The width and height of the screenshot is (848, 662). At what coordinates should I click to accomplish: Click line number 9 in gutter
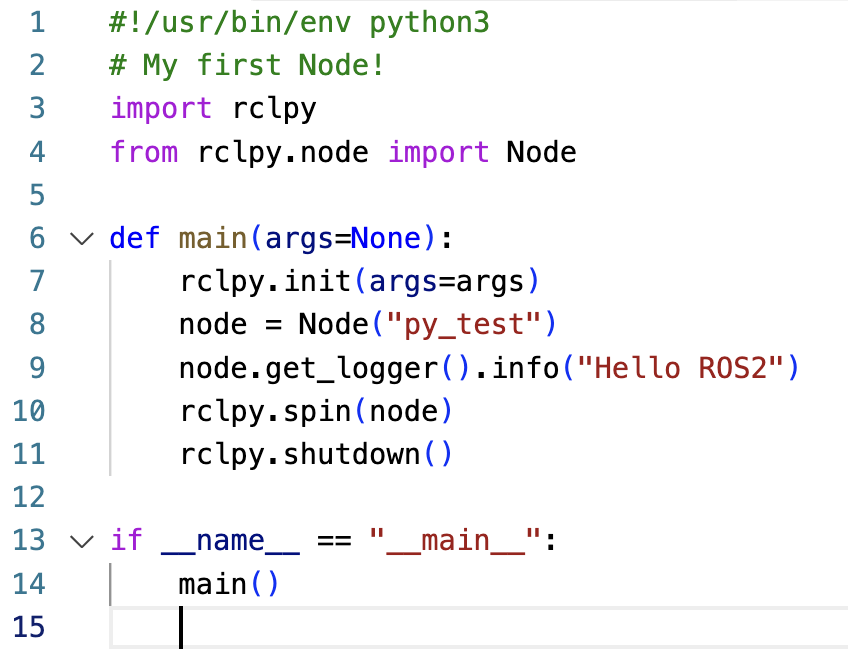tap(37, 368)
